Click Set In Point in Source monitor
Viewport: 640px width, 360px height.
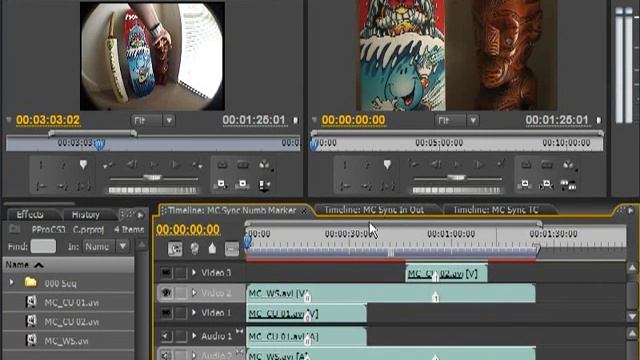pos(41,165)
